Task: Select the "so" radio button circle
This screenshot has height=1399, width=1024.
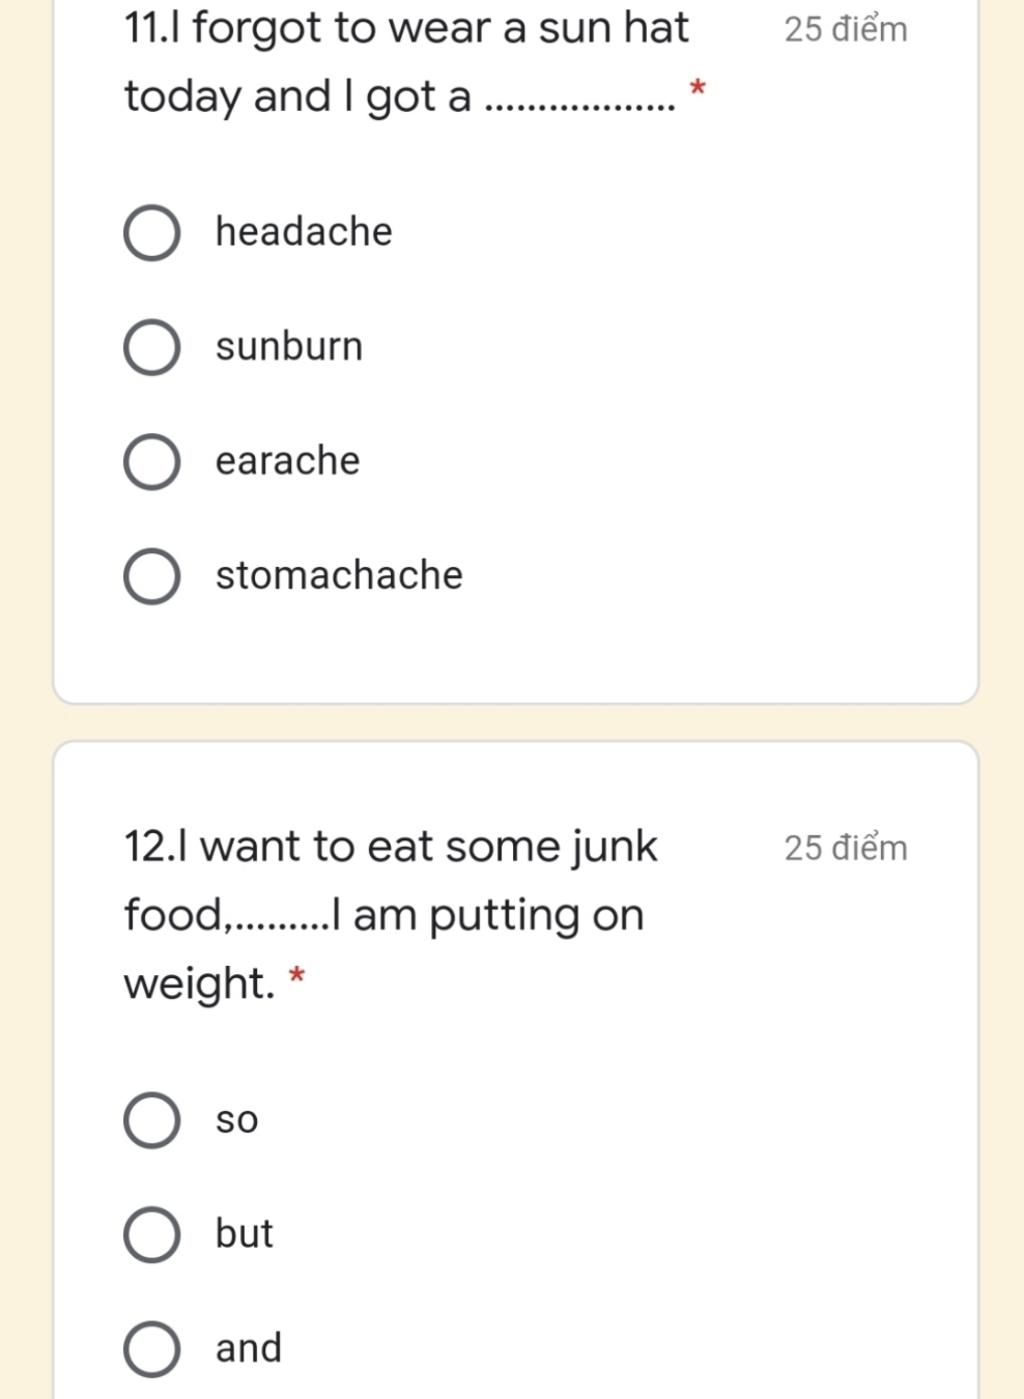Action: [152, 1120]
